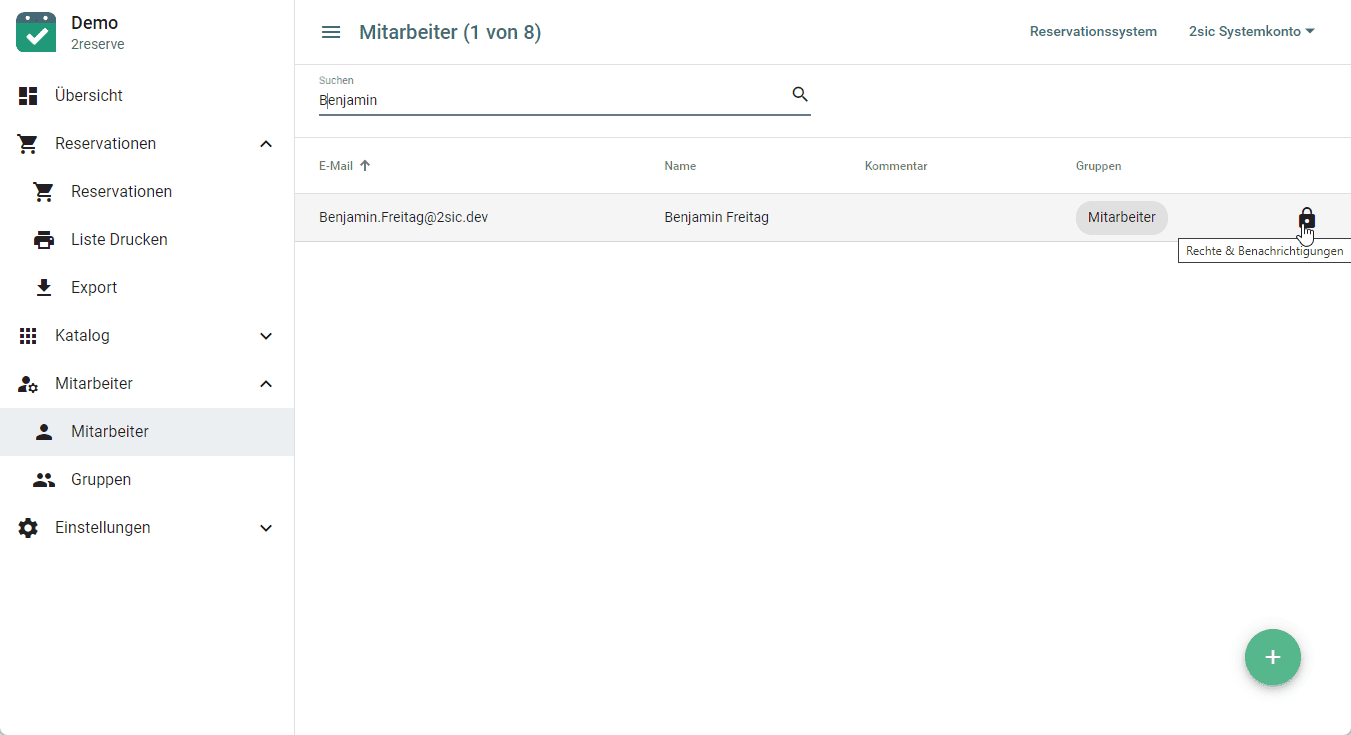Open rights lock icon for Benjamin Freitag
Image resolution: width=1351 pixels, height=735 pixels.
(1306, 218)
